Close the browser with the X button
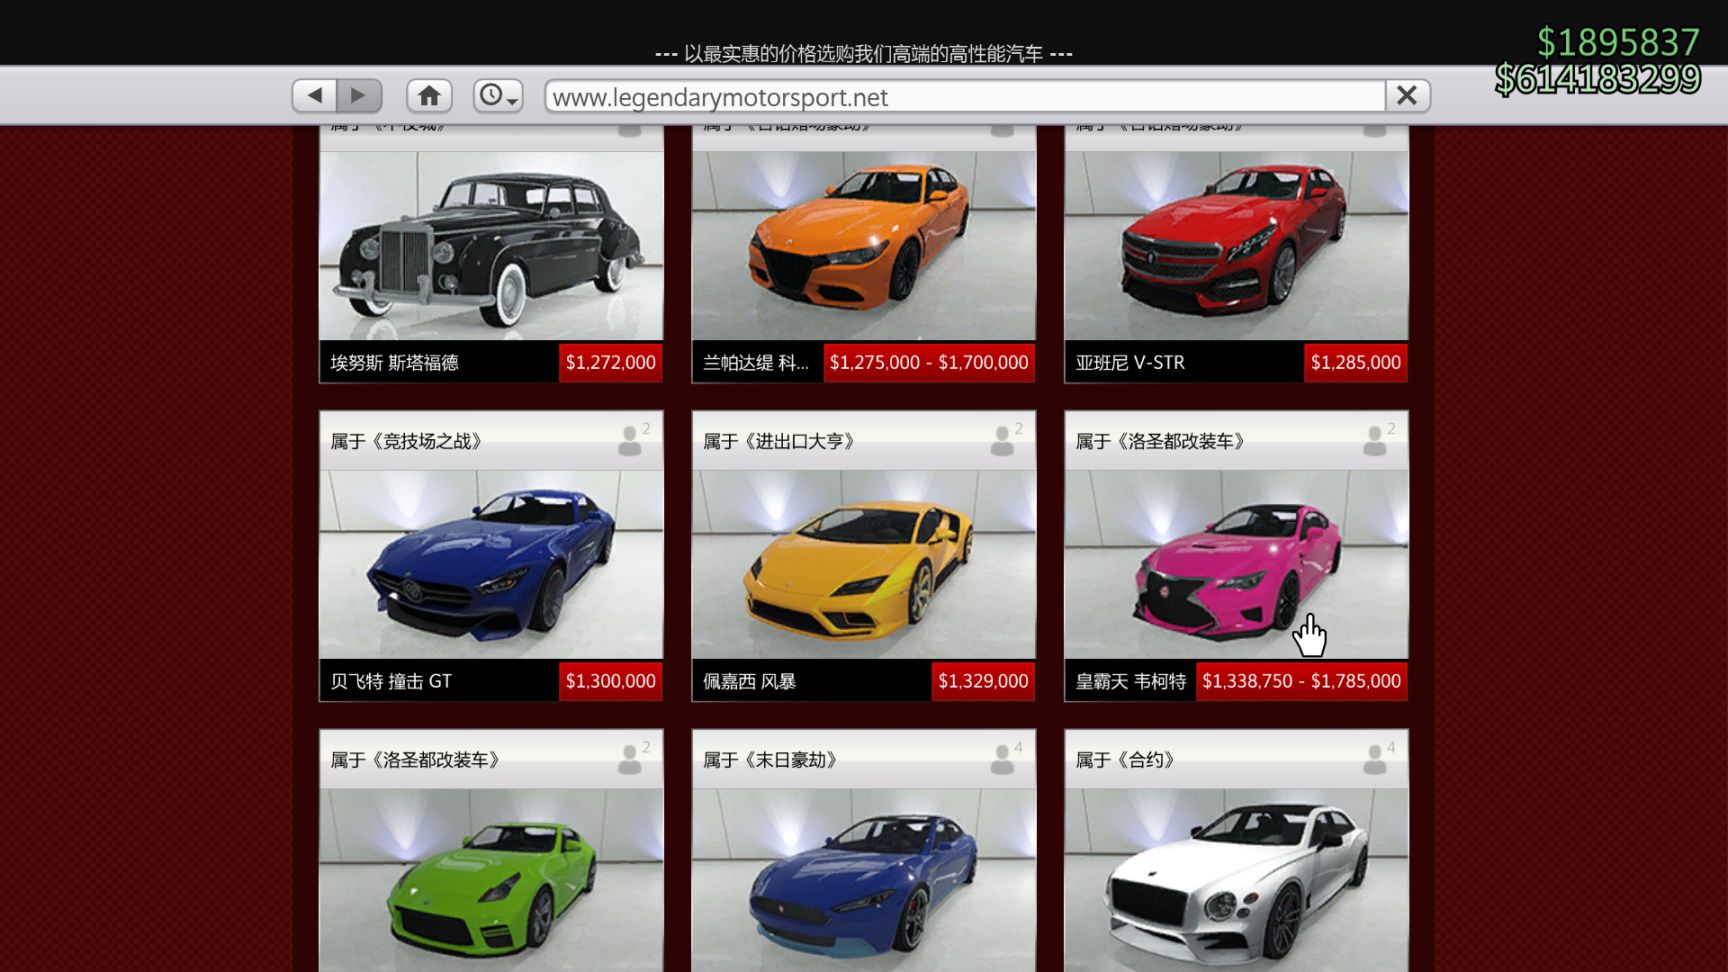The height and width of the screenshot is (972, 1728). coord(1405,95)
